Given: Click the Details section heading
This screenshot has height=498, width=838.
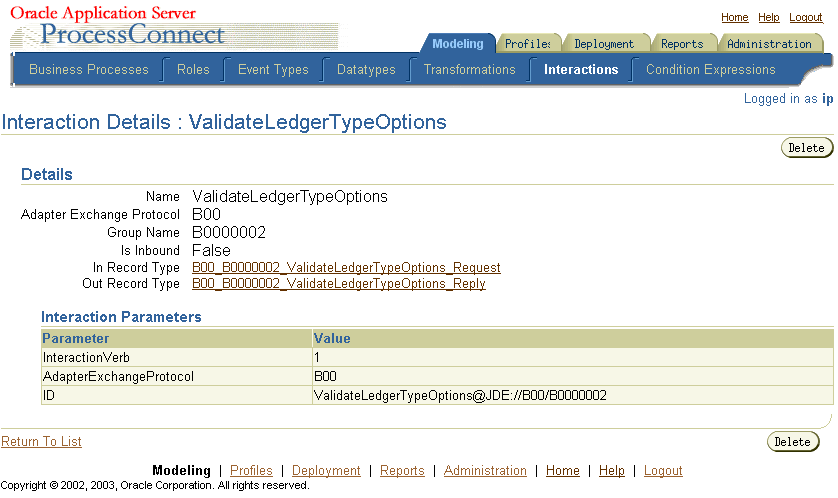Looking at the screenshot, I should (46, 175).
